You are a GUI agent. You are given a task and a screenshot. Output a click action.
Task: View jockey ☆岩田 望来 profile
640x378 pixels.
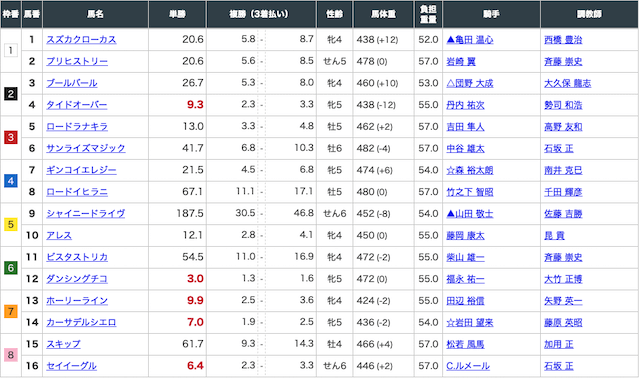(470, 322)
